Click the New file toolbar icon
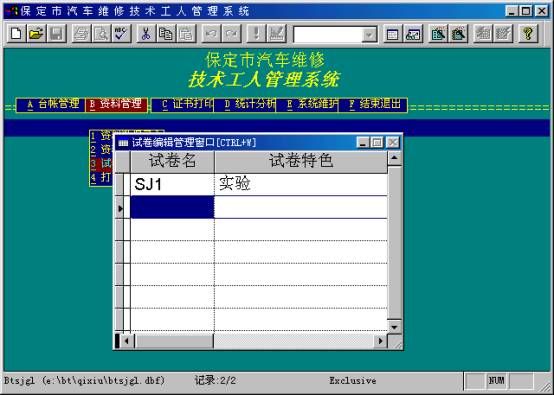 click(16, 34)
